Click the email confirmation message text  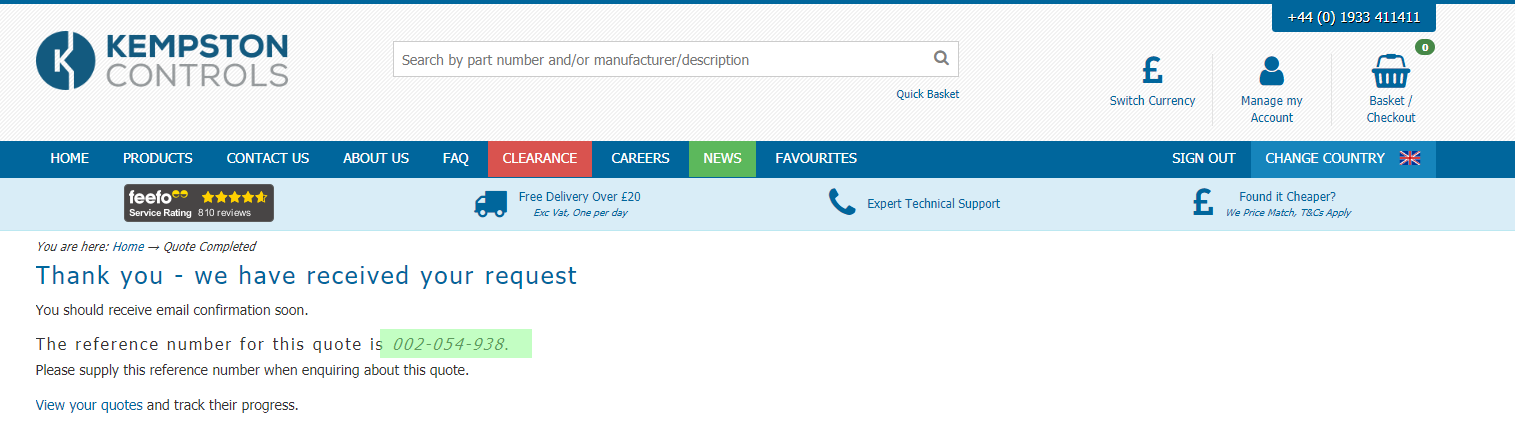click(x=172, y=310)
